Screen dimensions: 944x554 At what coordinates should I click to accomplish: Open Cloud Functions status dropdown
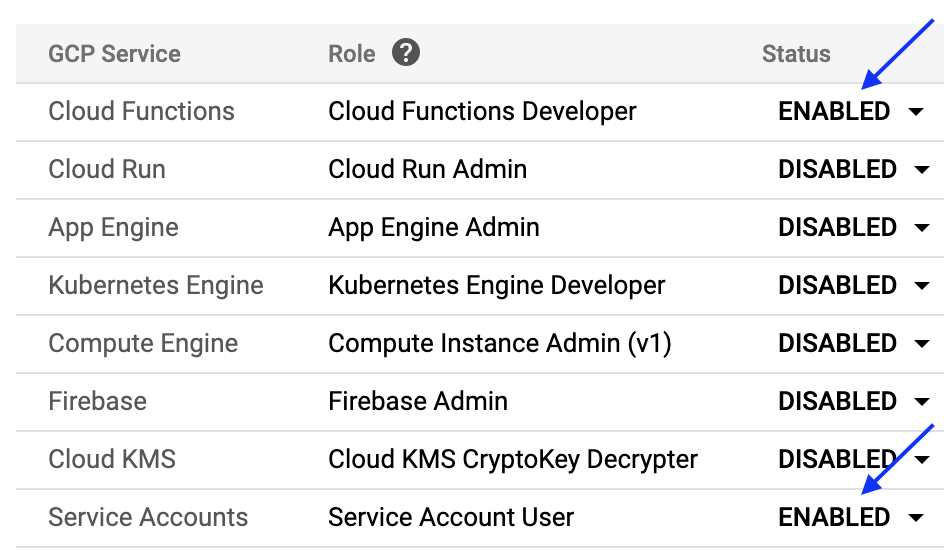[x=916, y=112]
